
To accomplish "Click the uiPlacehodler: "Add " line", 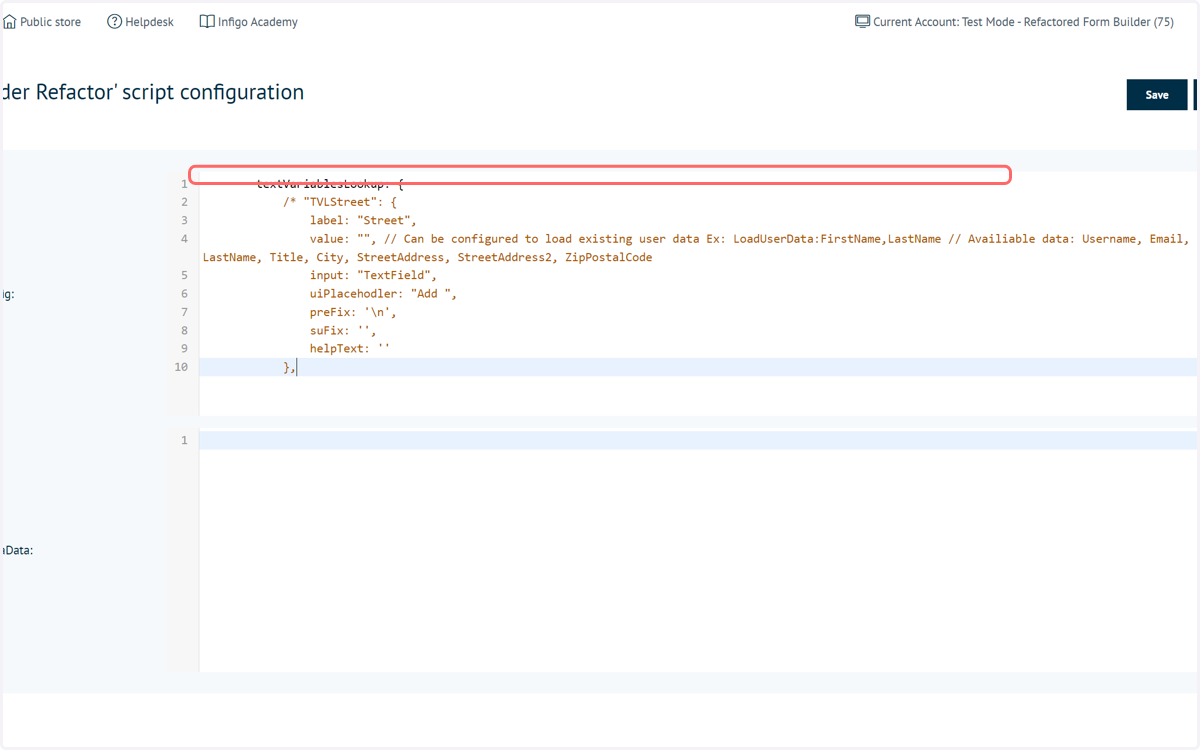I will pyautogui.click(x=383, y=294).
